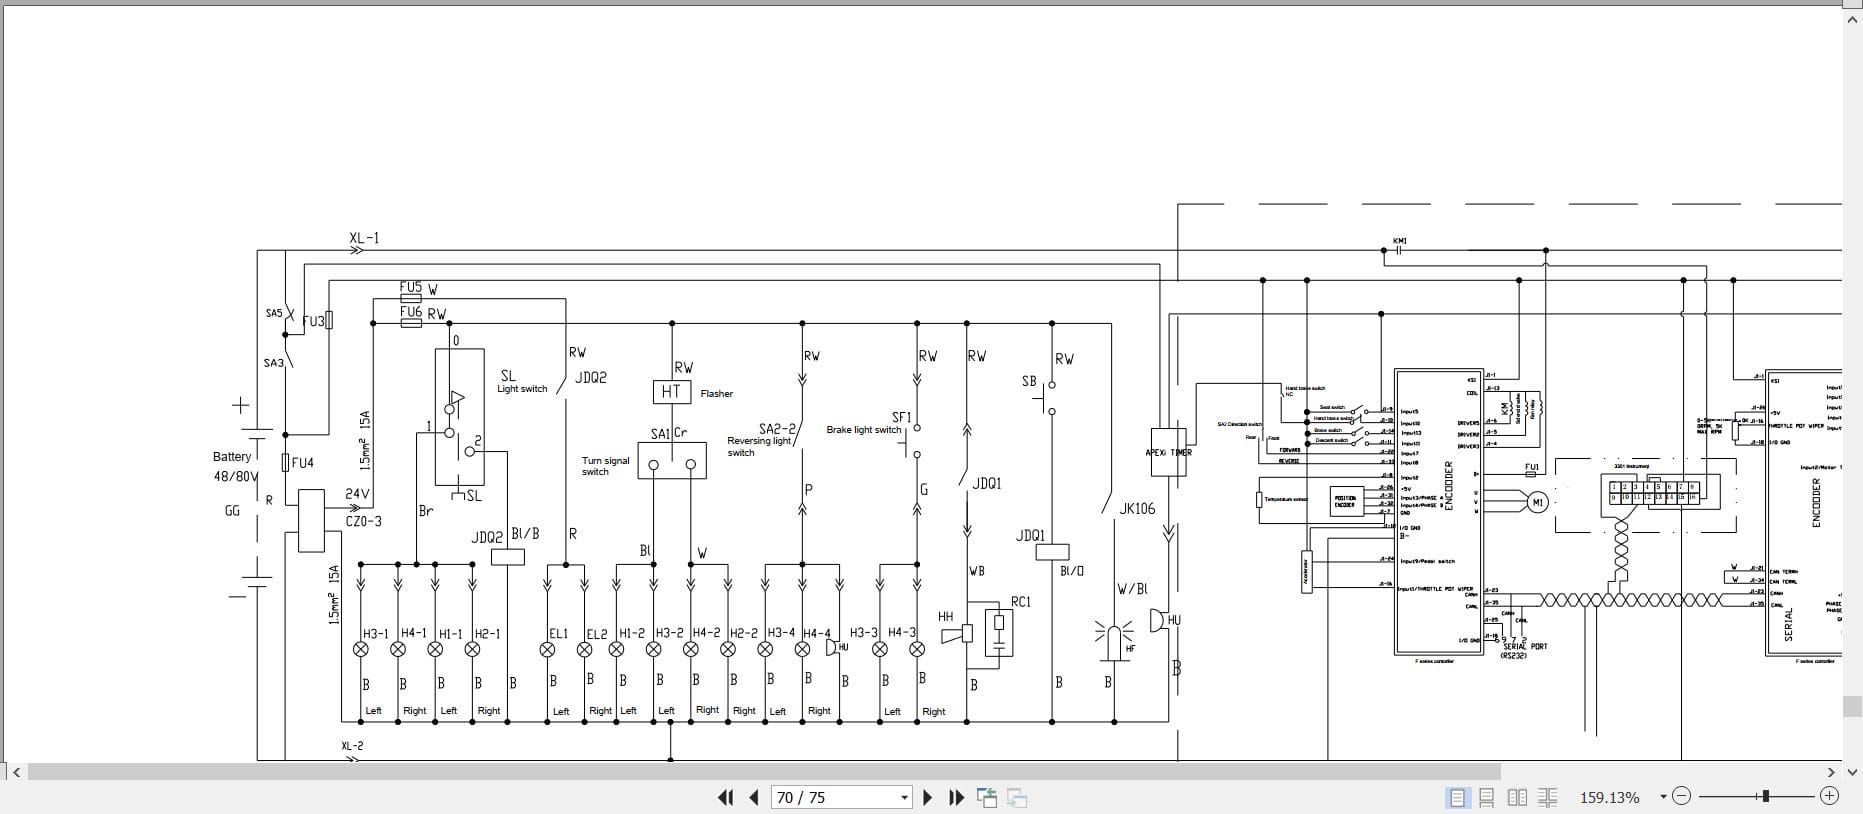Click the EL1 lamp label

point(558,633)
